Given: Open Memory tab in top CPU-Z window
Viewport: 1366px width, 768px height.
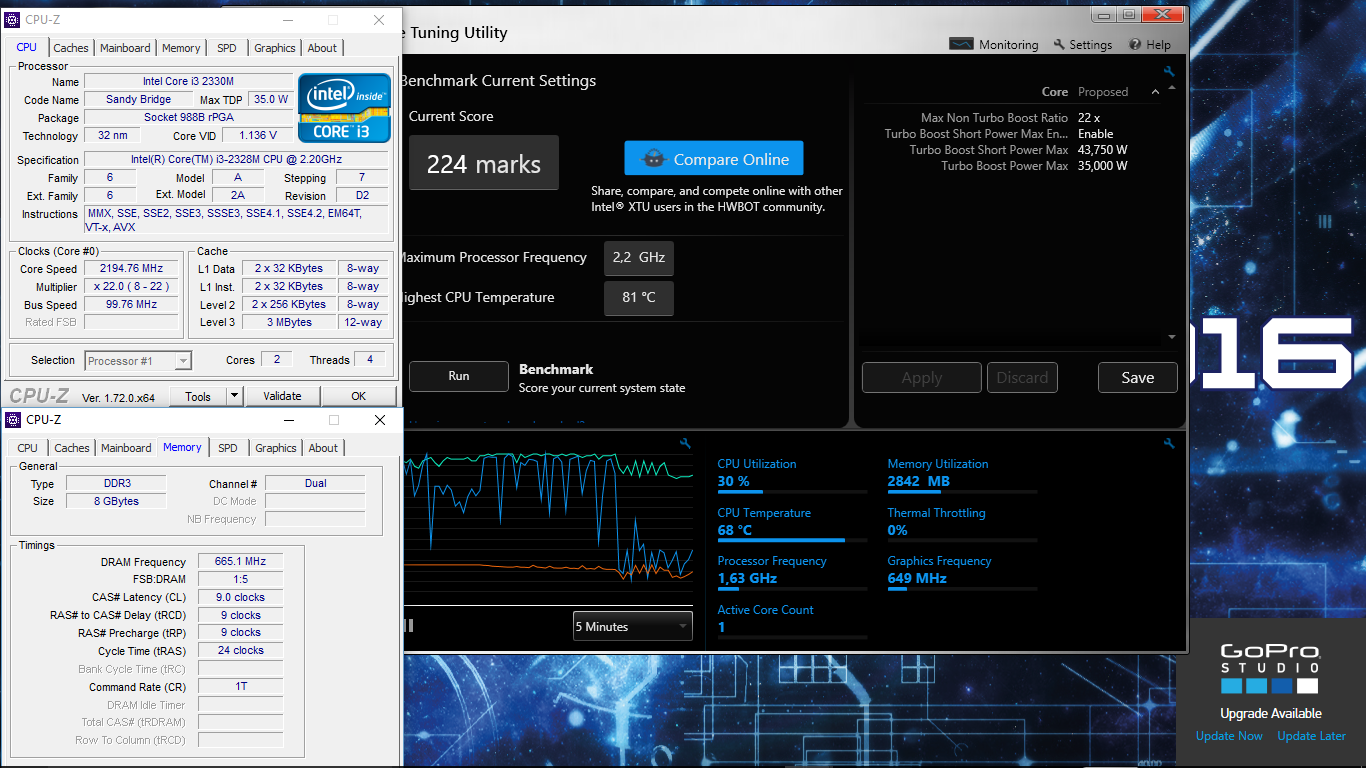Looking at the screenshot, I should (x=181, y=48).
